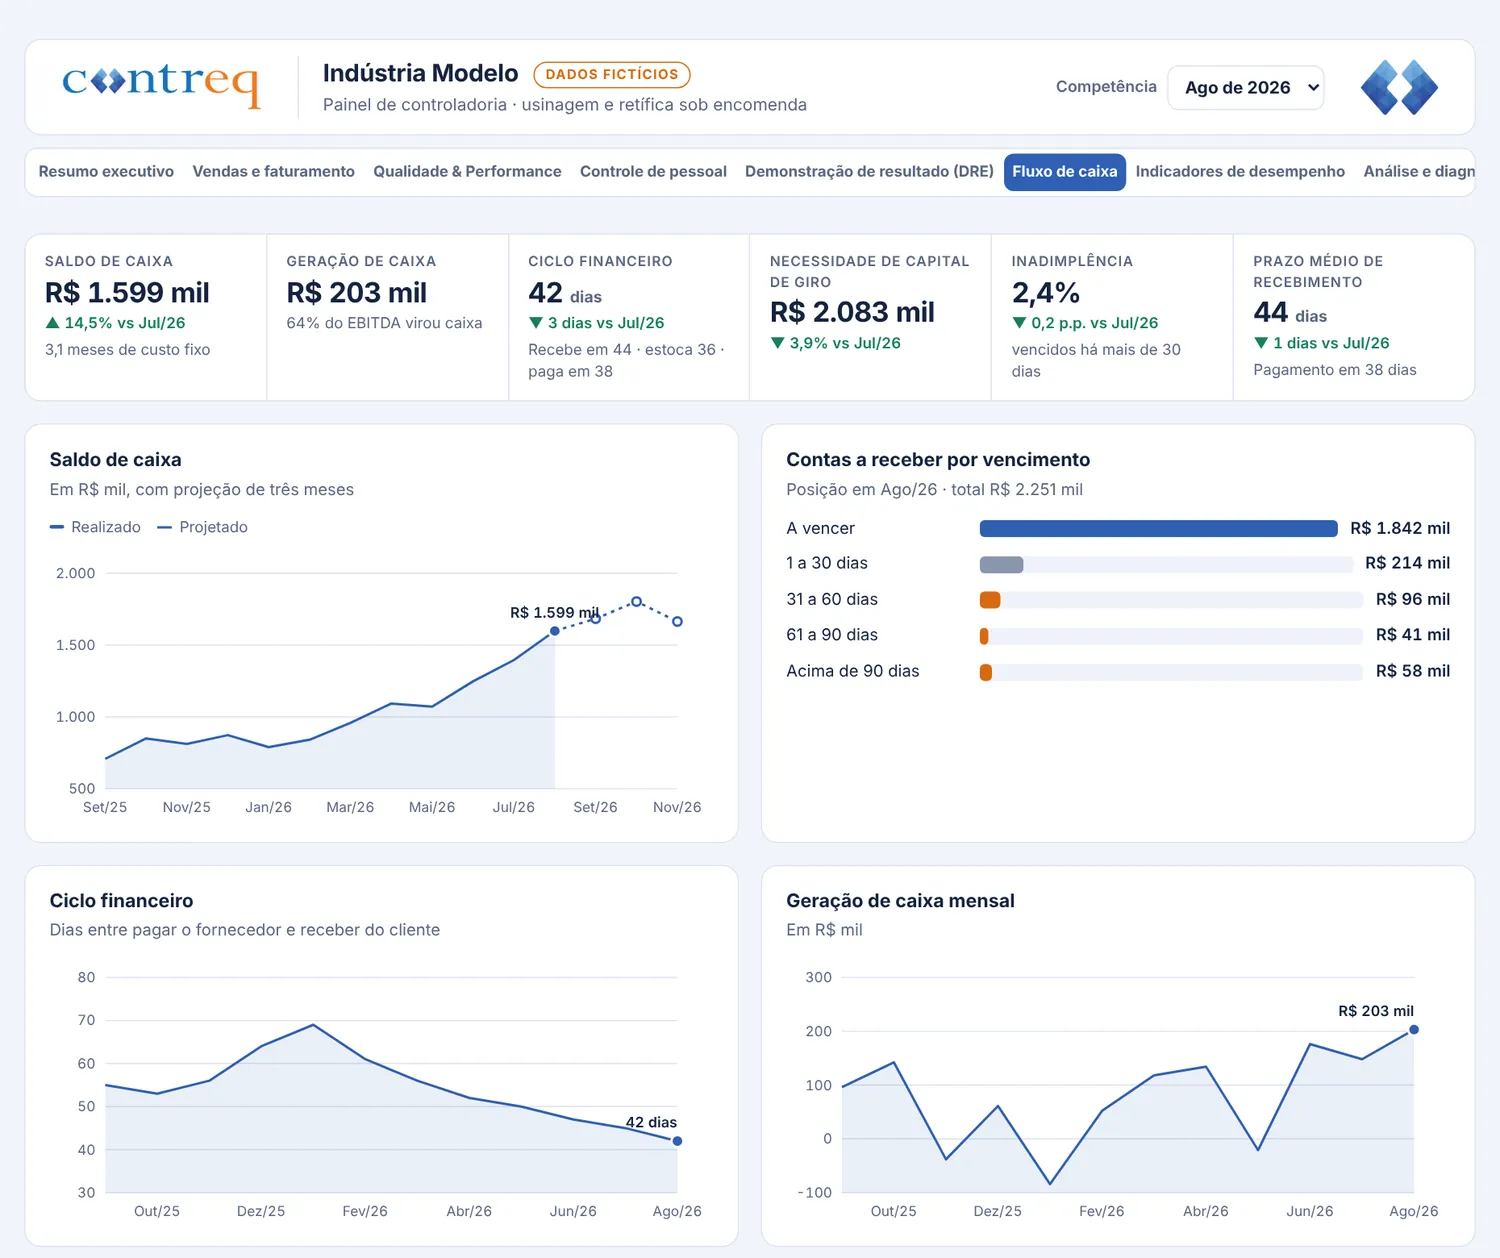This screenshot has width=1500, height=1258.
Task: Switch to Vendas e faturamento tab
Action: pyautogui.click(x=274, y=172)
